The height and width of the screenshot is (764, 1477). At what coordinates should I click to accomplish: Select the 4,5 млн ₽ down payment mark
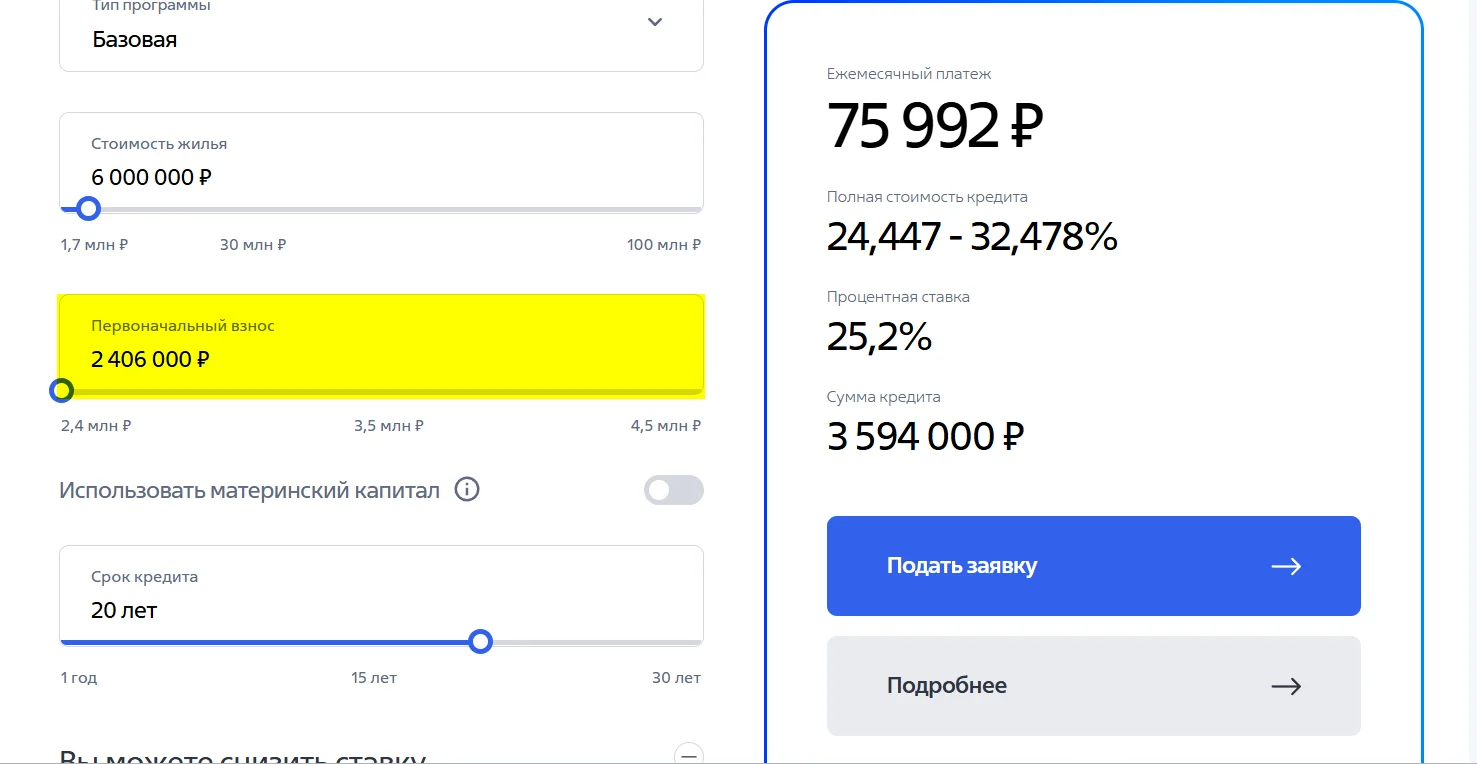(x=665, y=426)
